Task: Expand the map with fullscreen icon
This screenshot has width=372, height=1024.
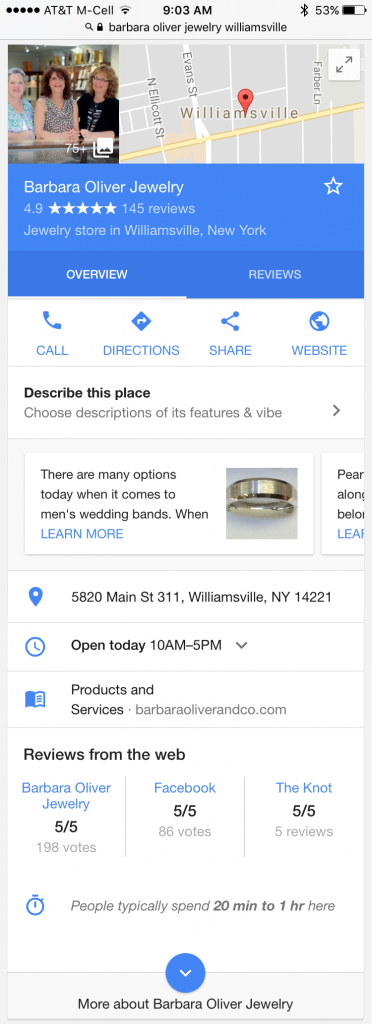Action: click(345, 65)
